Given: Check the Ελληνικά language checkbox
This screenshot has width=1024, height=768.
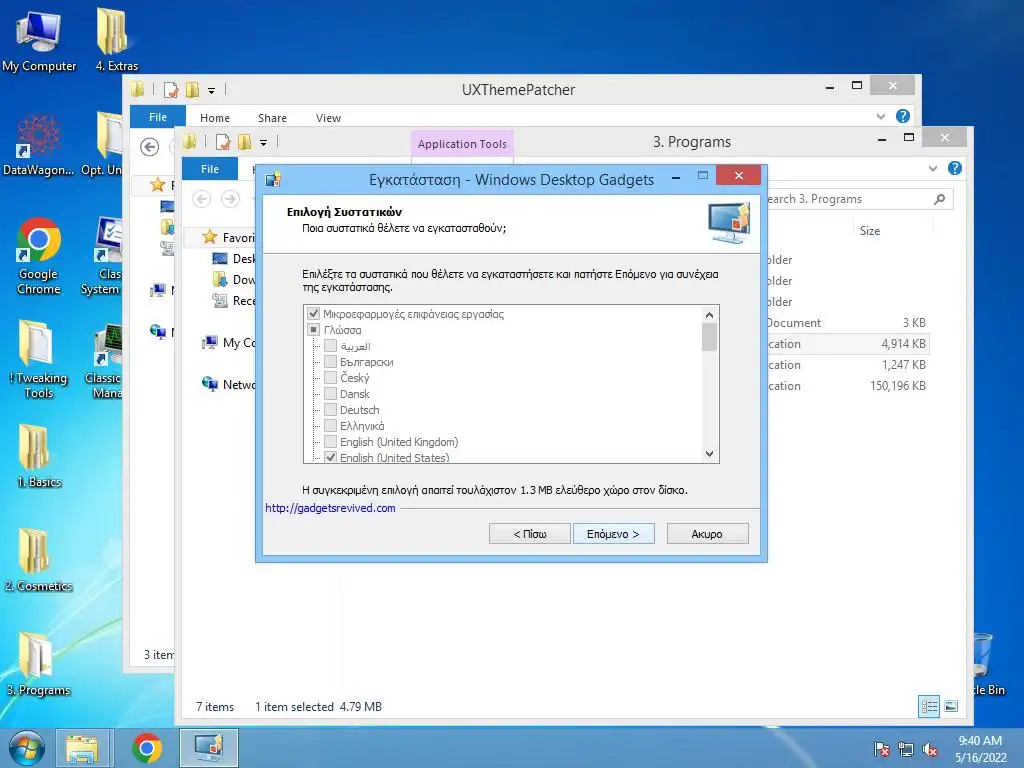Looking at the screenshot, I should point(330,426).
